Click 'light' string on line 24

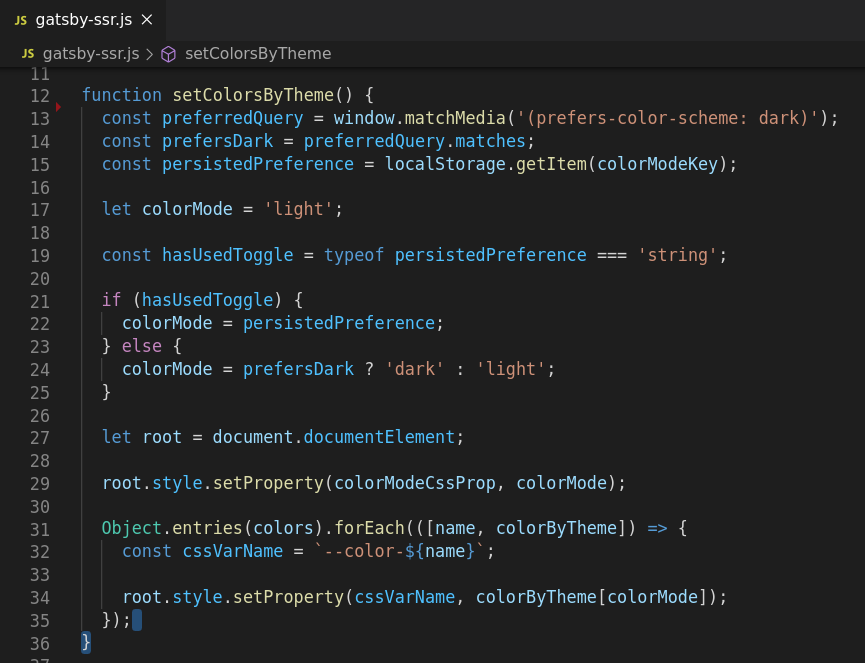pos(510,369)
